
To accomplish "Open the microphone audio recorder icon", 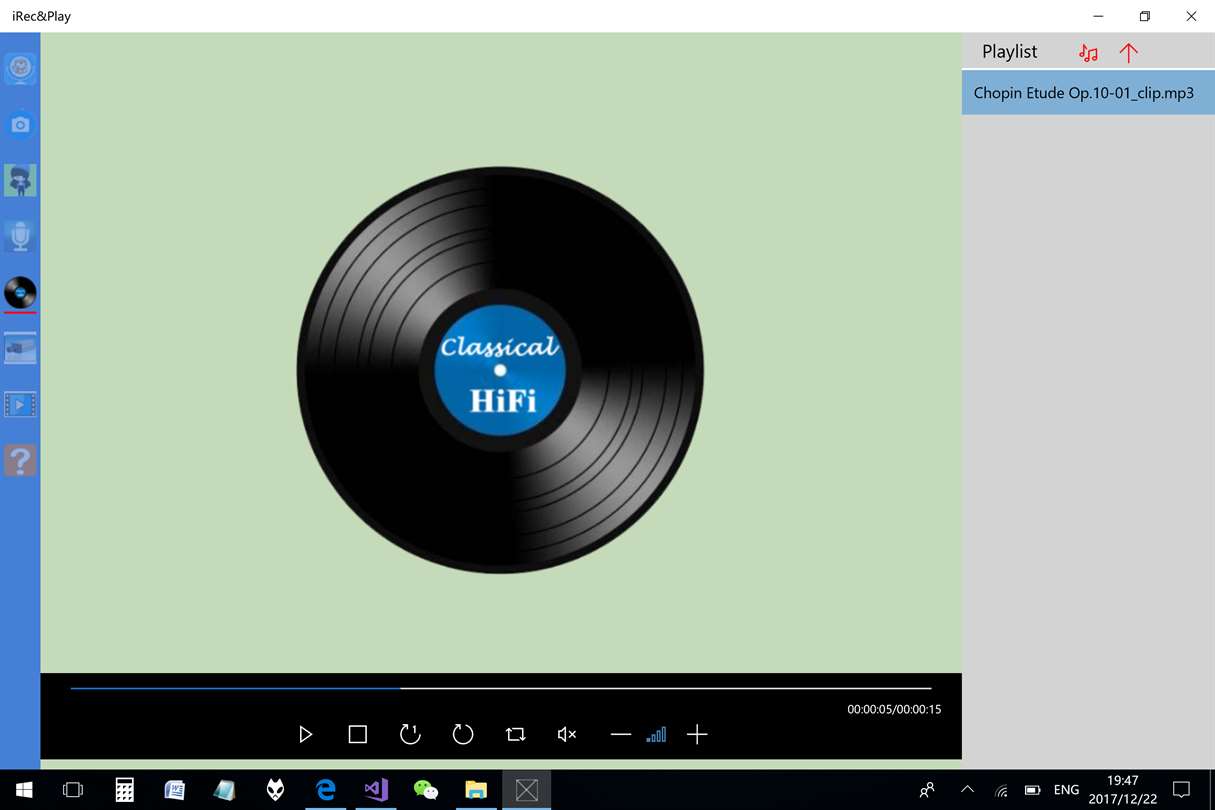I will pos(20,237).
